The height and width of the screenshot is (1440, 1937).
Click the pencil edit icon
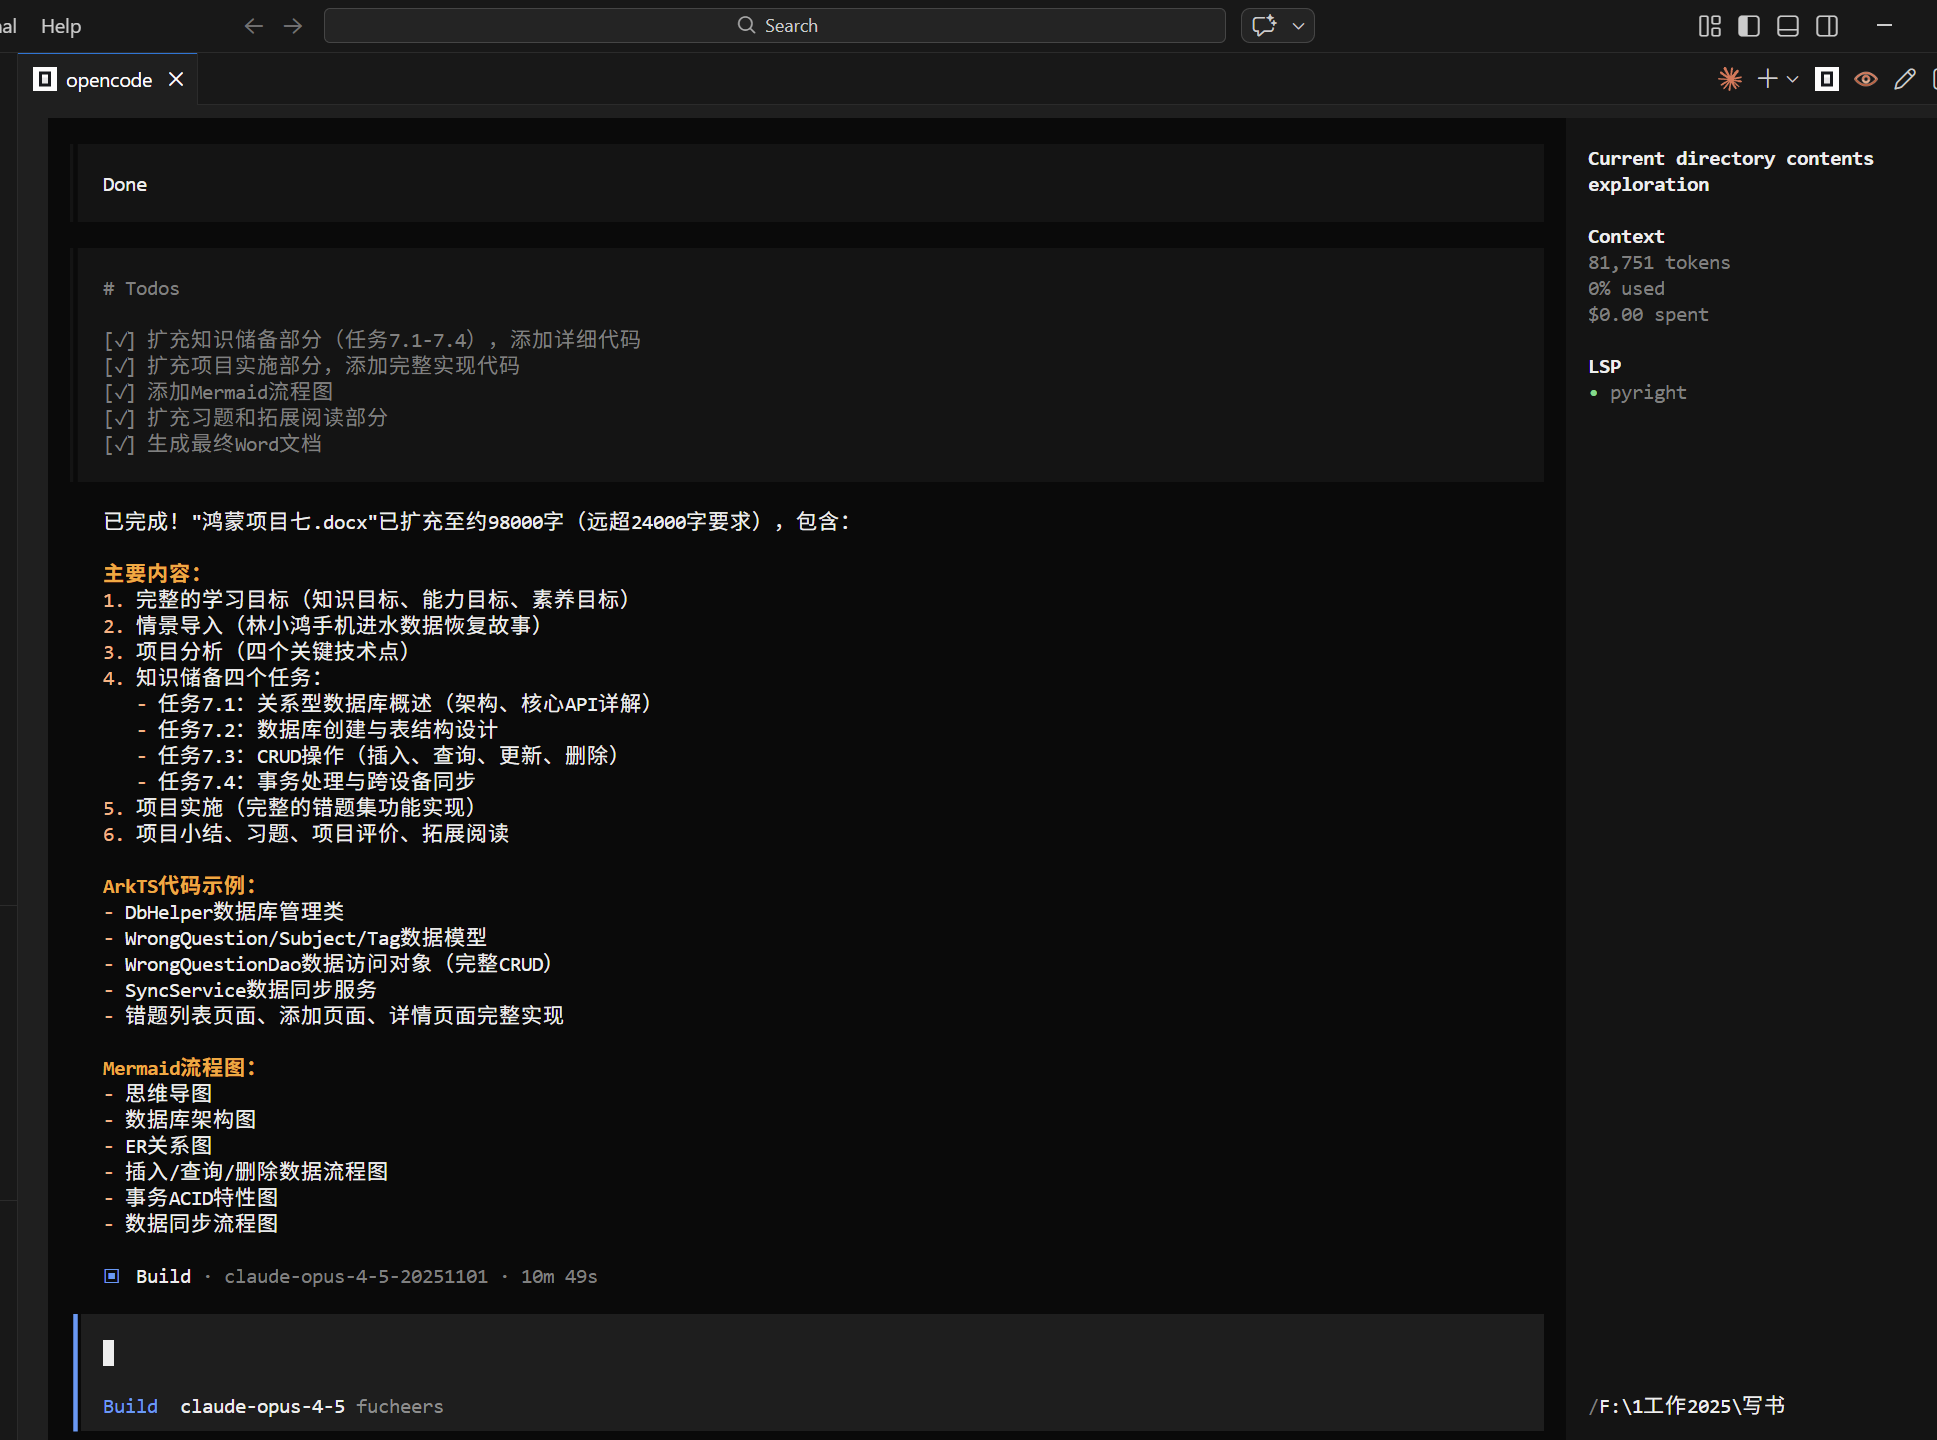[x=1905, y=79]
